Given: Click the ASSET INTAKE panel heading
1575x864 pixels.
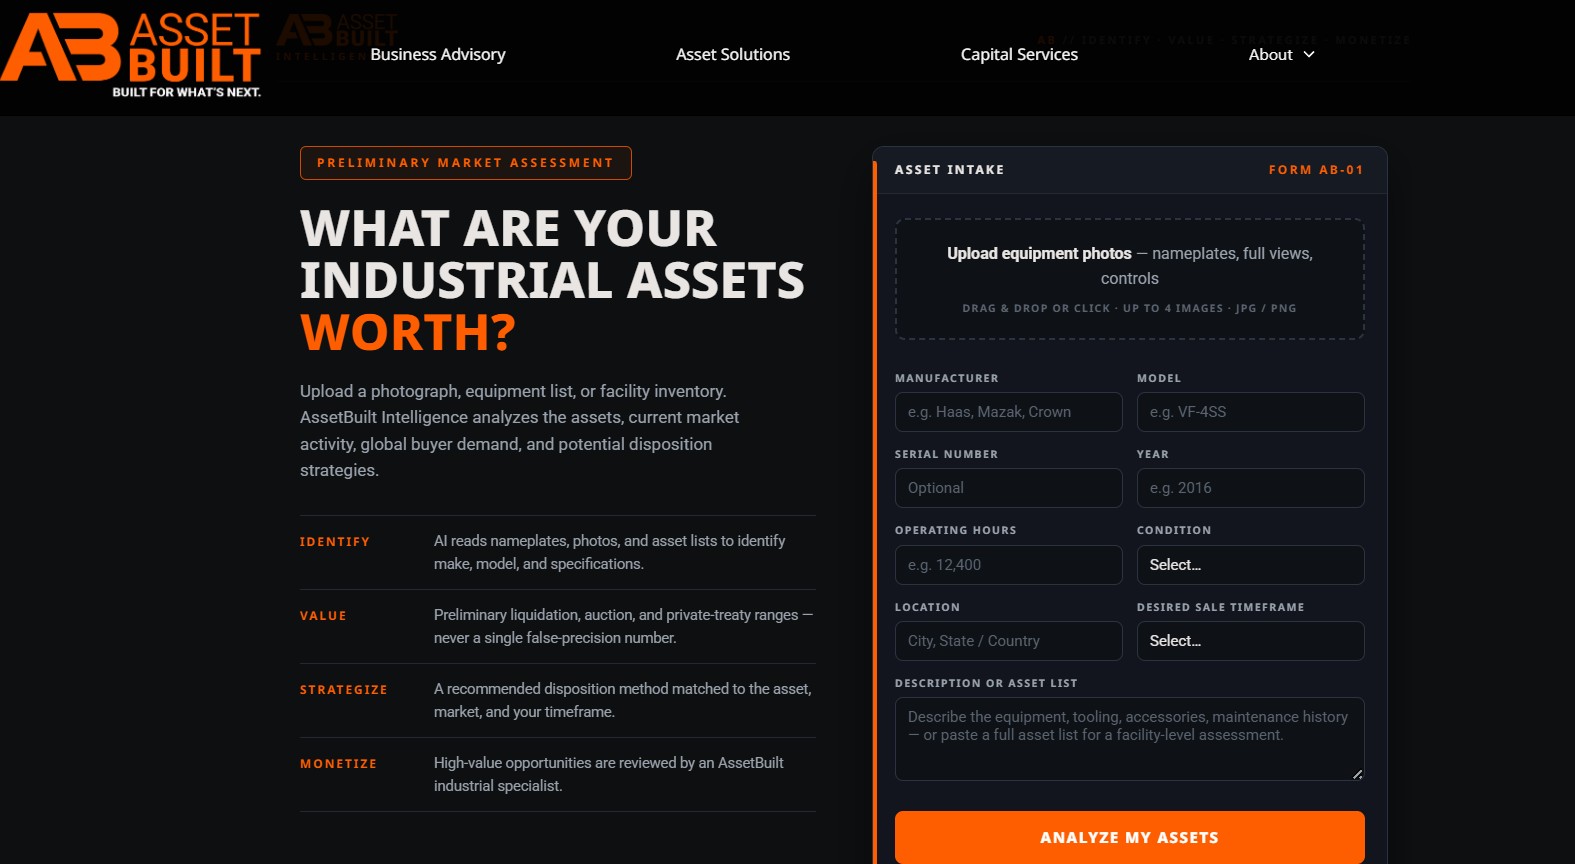Looking at the screenshot, I should [949, 170].
